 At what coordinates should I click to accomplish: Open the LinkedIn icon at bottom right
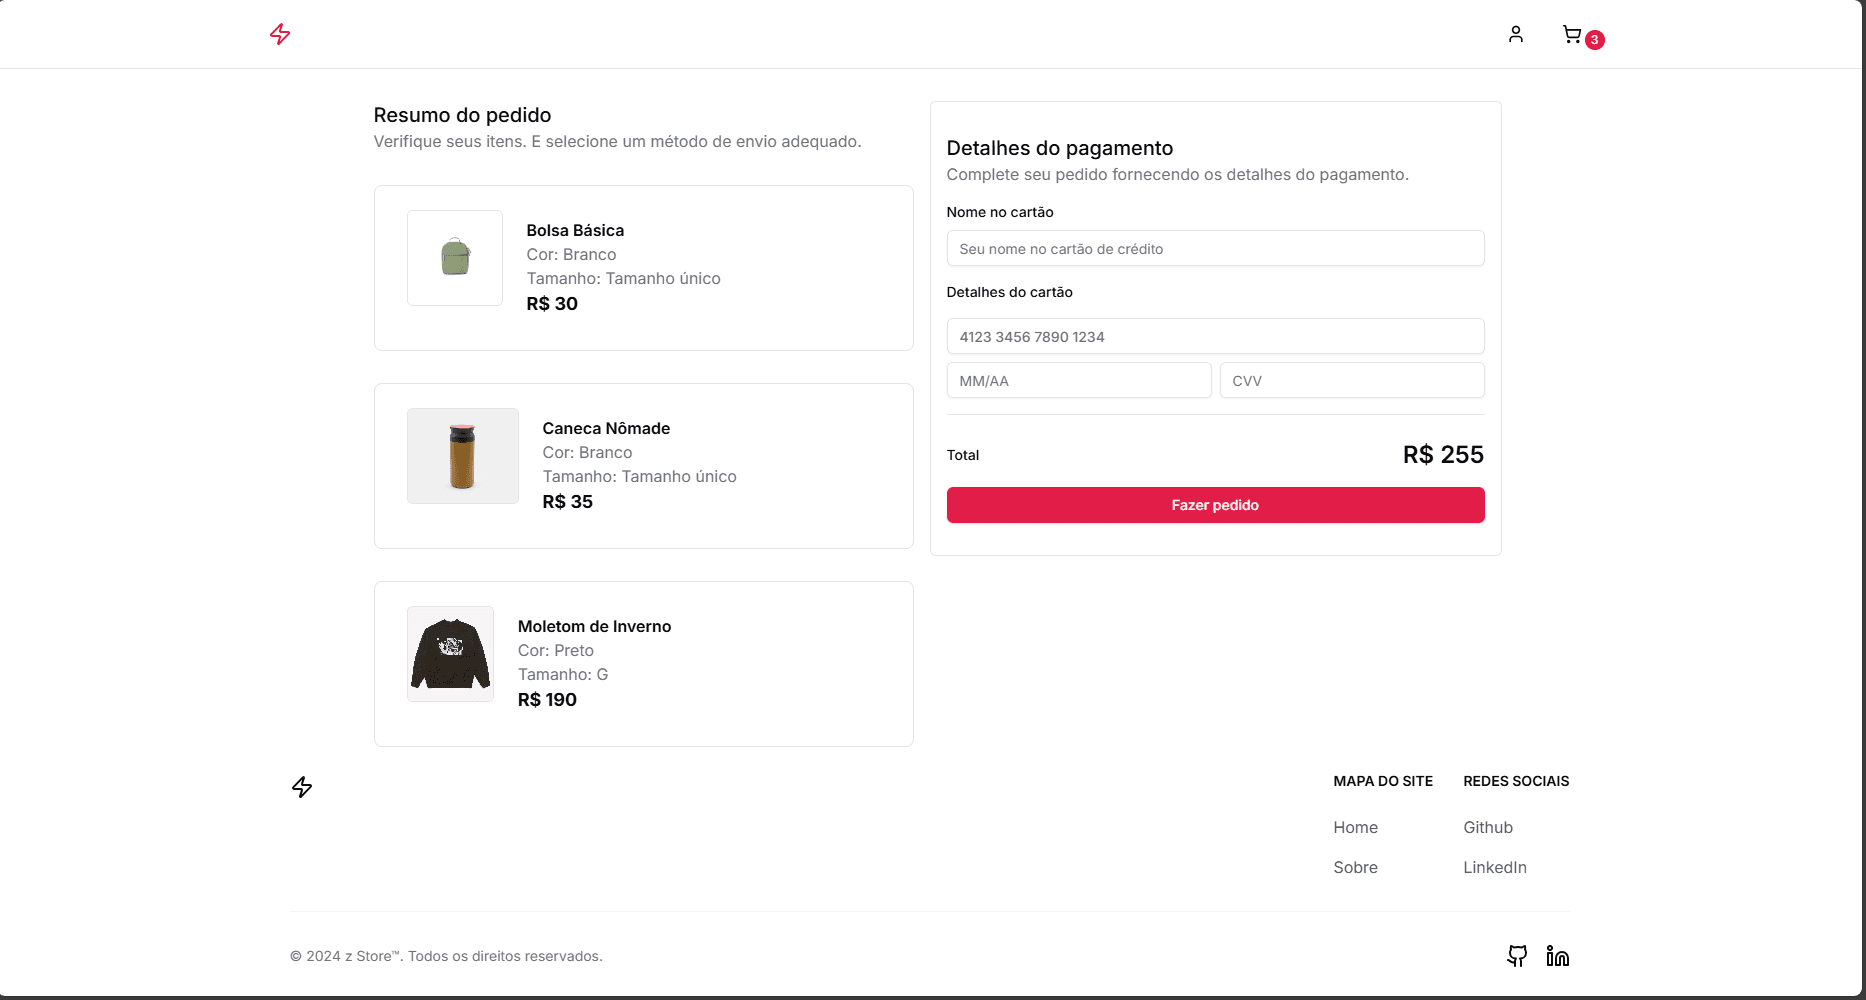tap(1557, 956)
